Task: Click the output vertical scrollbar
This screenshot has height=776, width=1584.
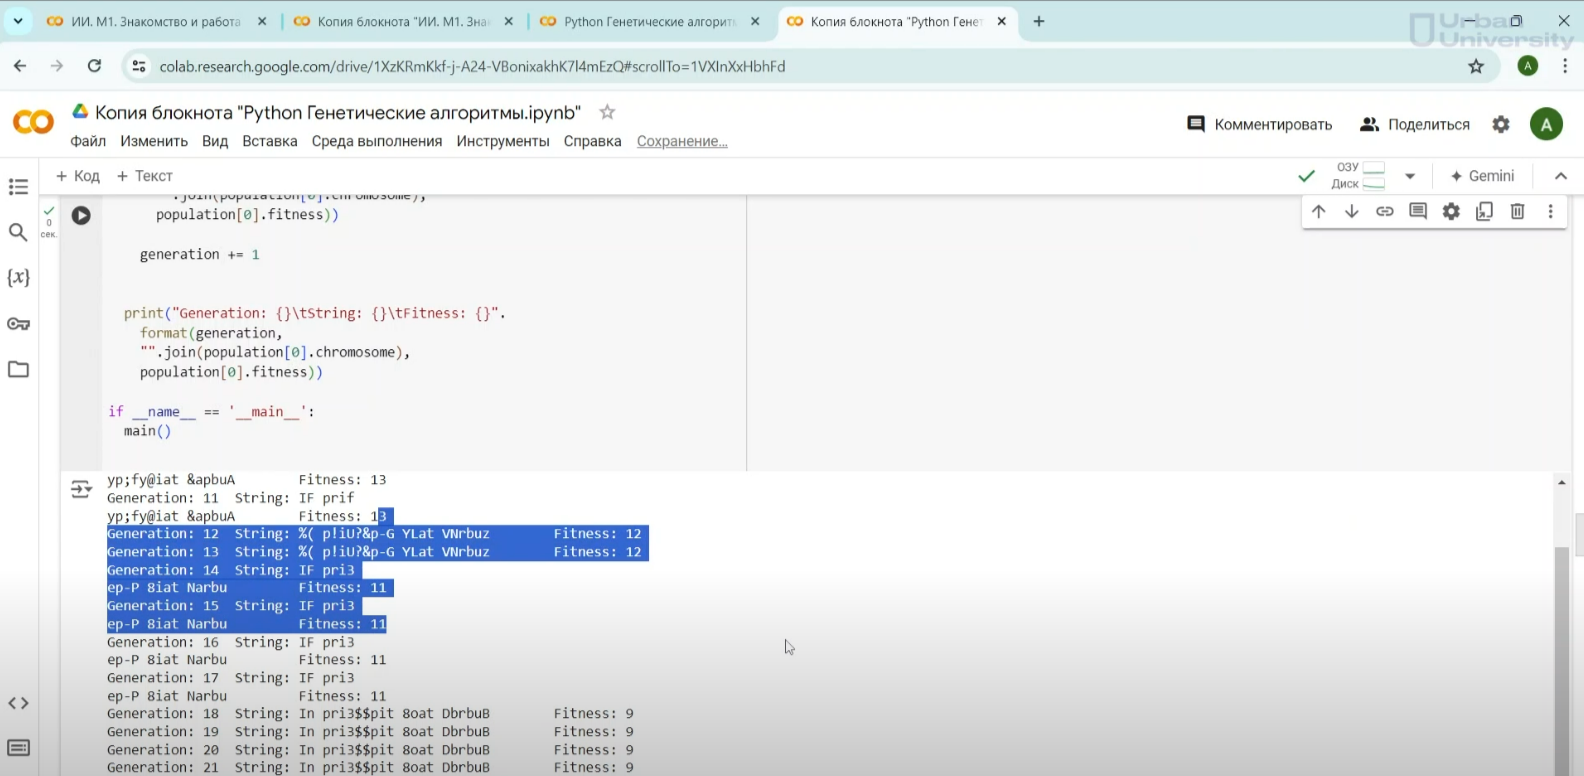Action: [1561, 650]
